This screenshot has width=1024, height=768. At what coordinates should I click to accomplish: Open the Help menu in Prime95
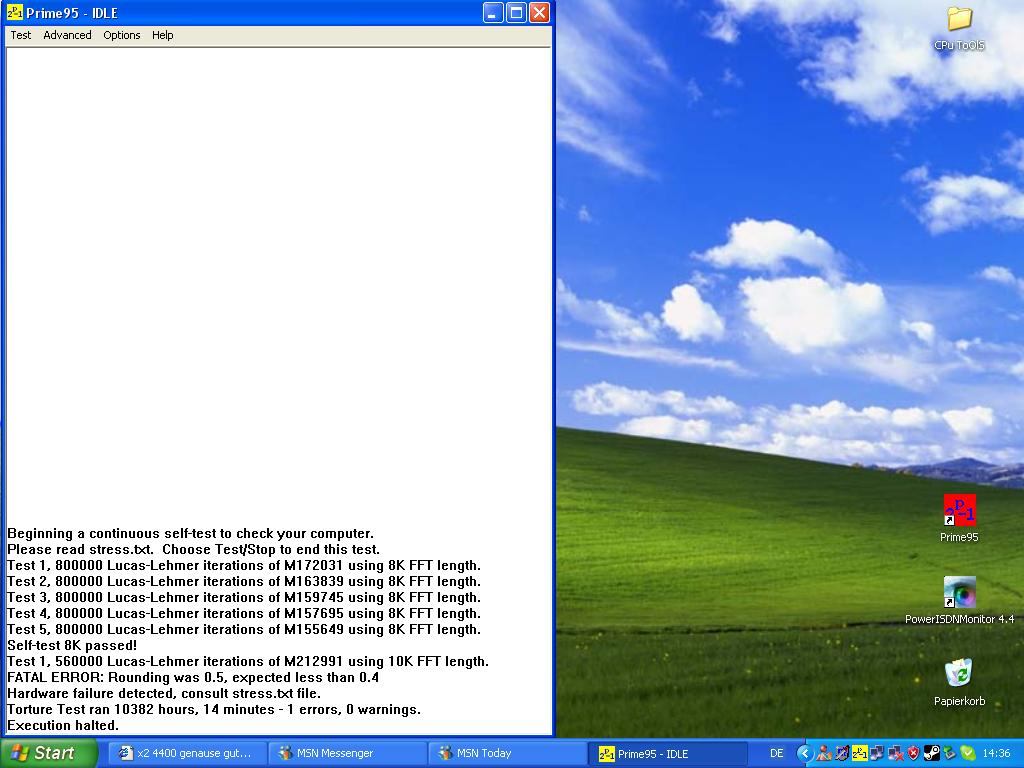[163, 35]
